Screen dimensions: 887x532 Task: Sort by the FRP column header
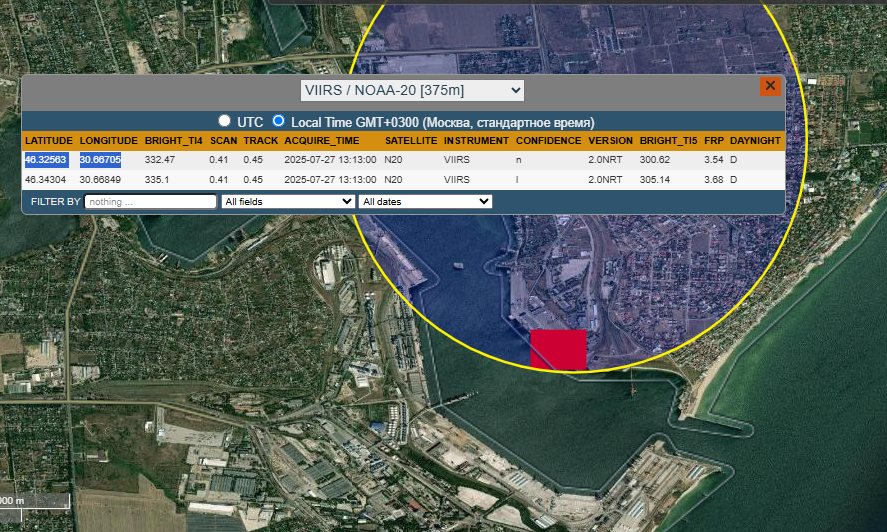click(x=714, y=140)
